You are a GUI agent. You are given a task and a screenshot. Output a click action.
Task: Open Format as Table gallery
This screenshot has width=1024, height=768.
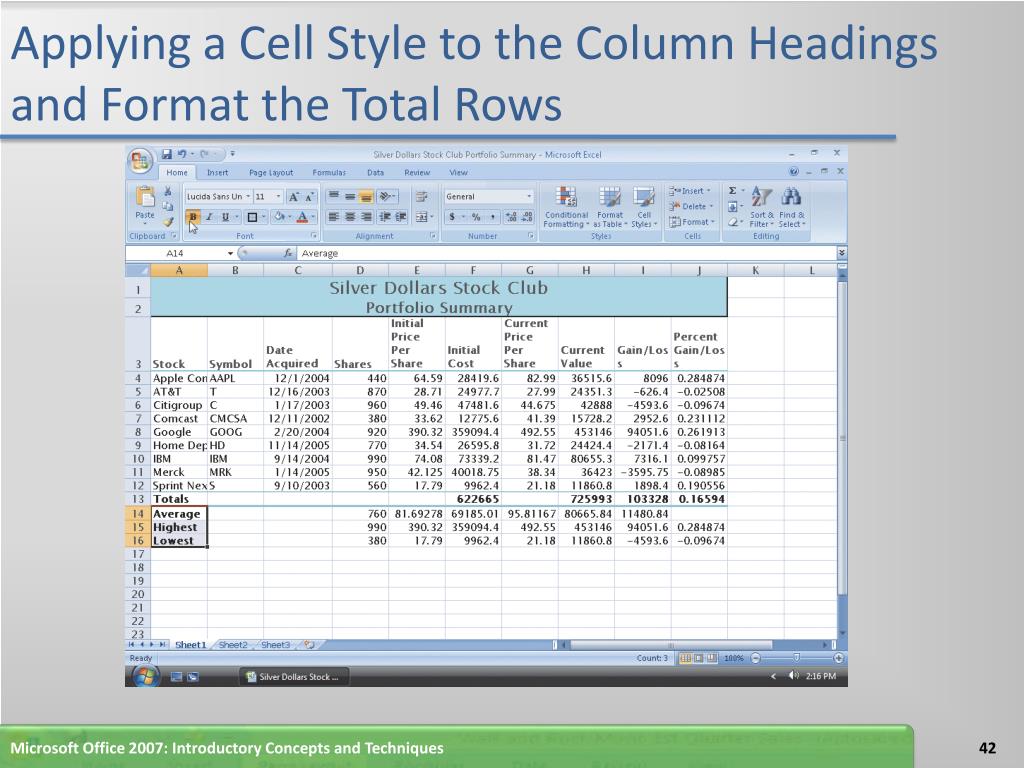pos(609,206)
